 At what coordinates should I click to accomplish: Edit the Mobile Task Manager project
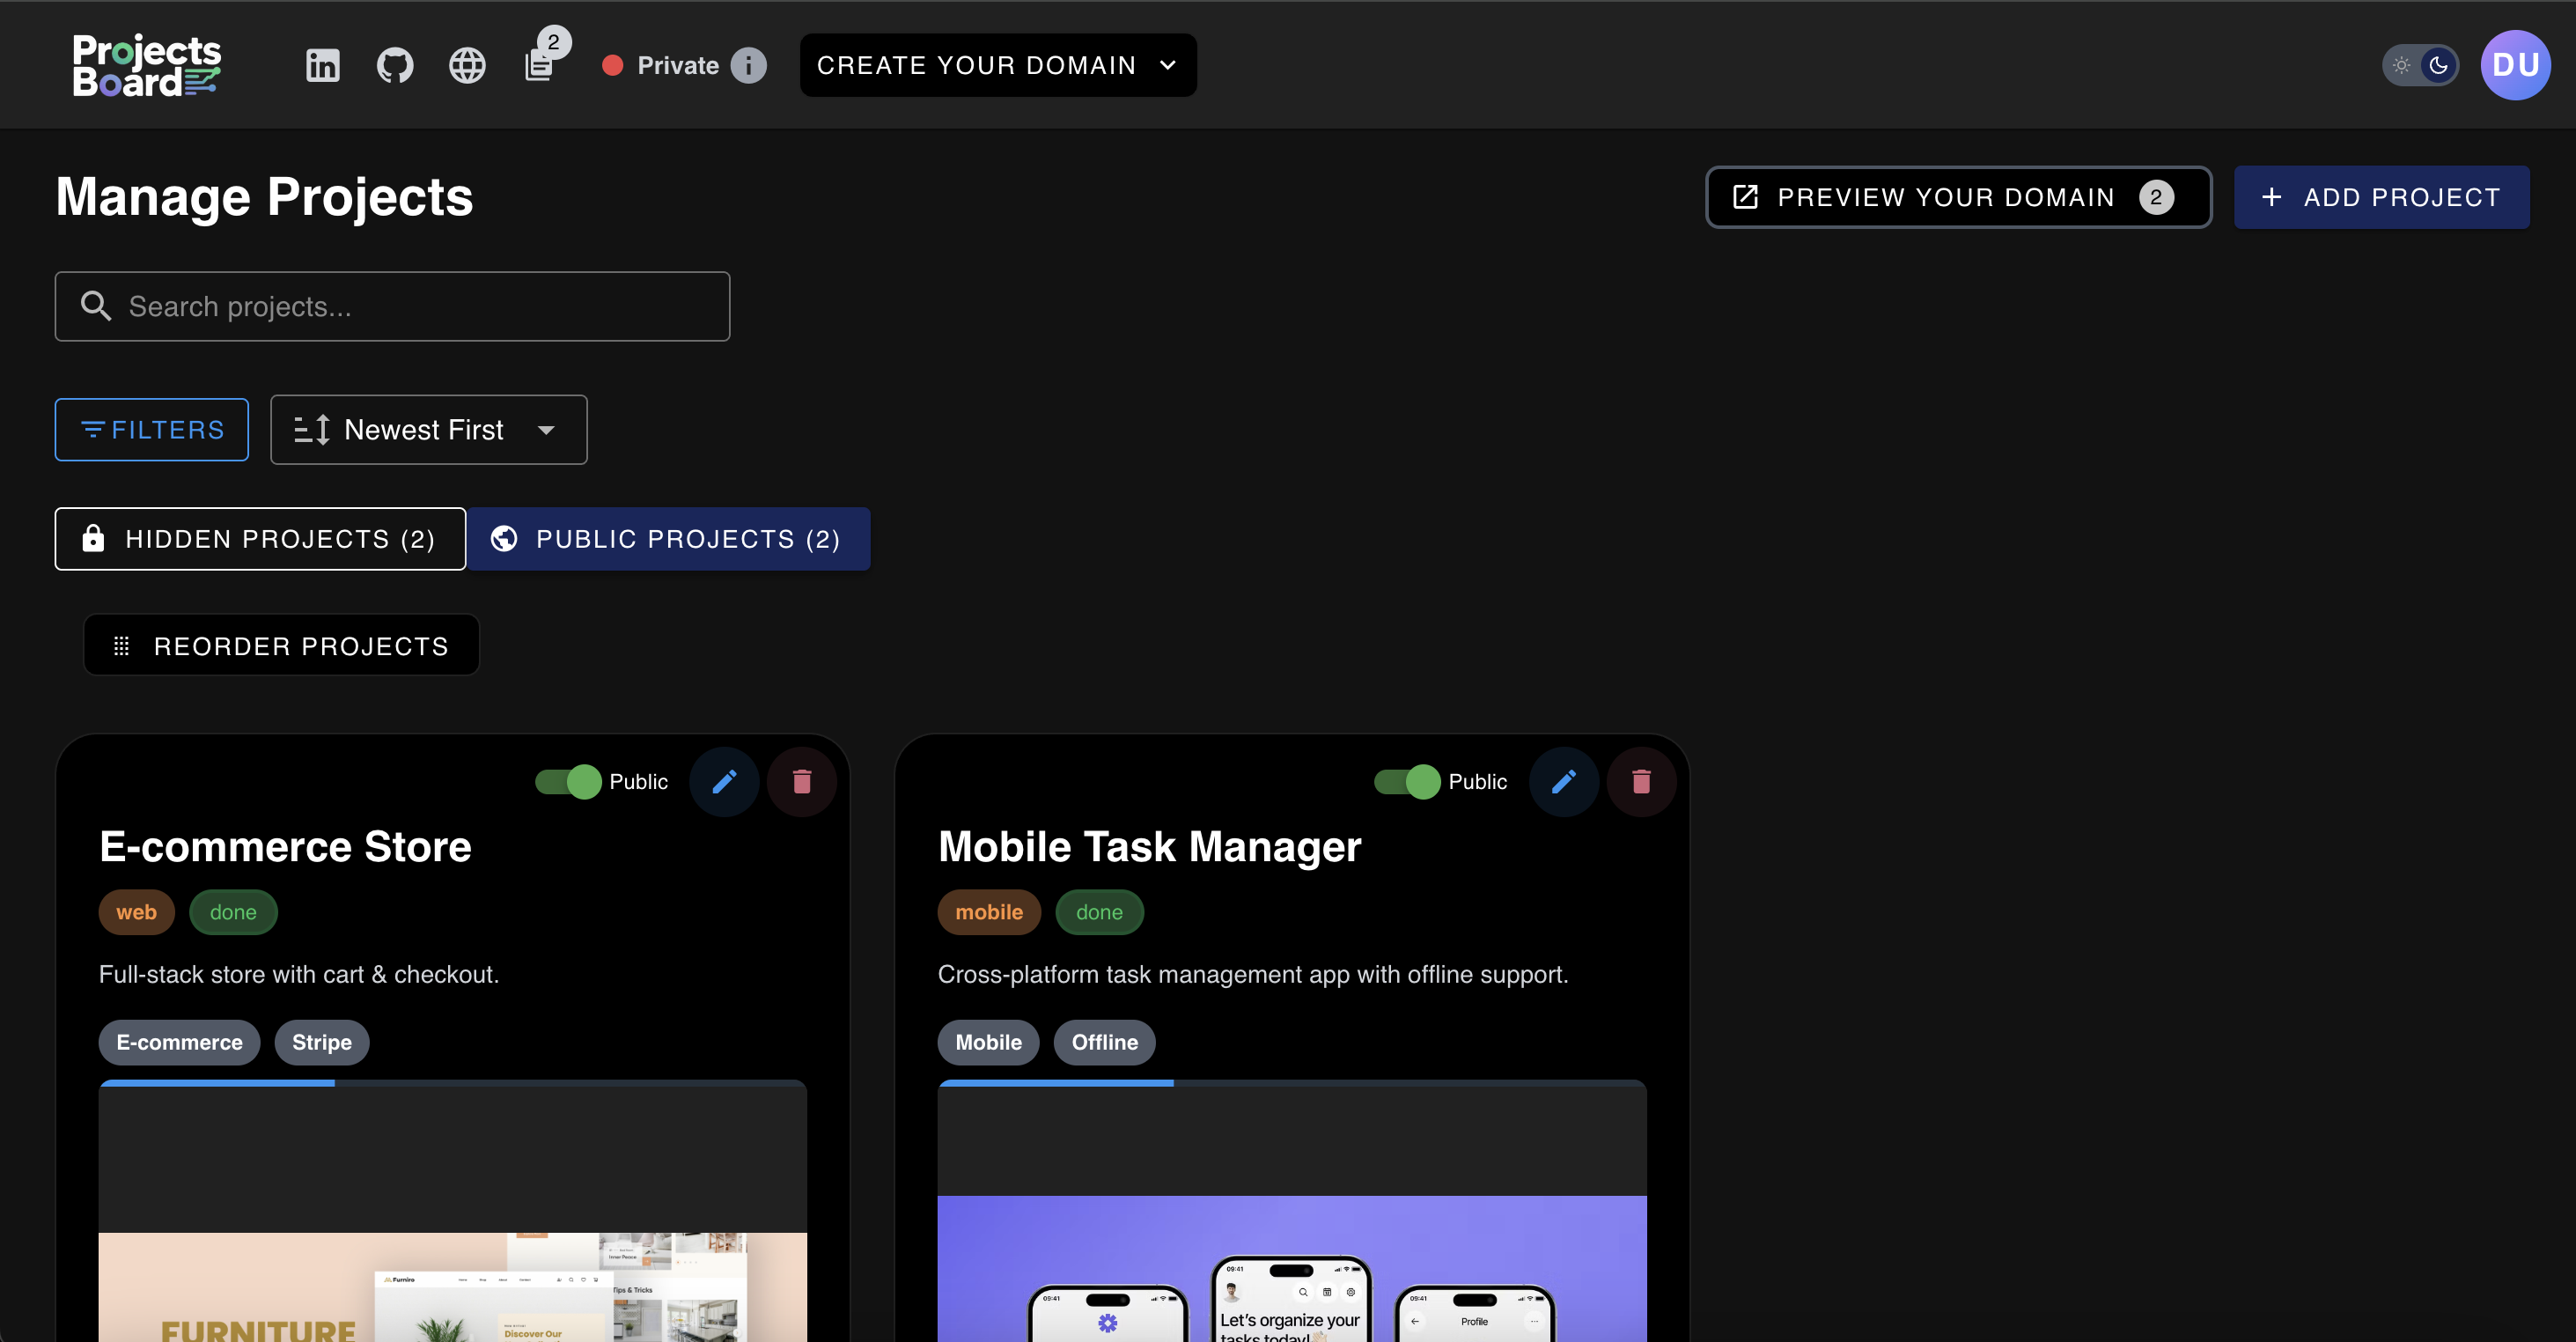[x=1563, y=781]
